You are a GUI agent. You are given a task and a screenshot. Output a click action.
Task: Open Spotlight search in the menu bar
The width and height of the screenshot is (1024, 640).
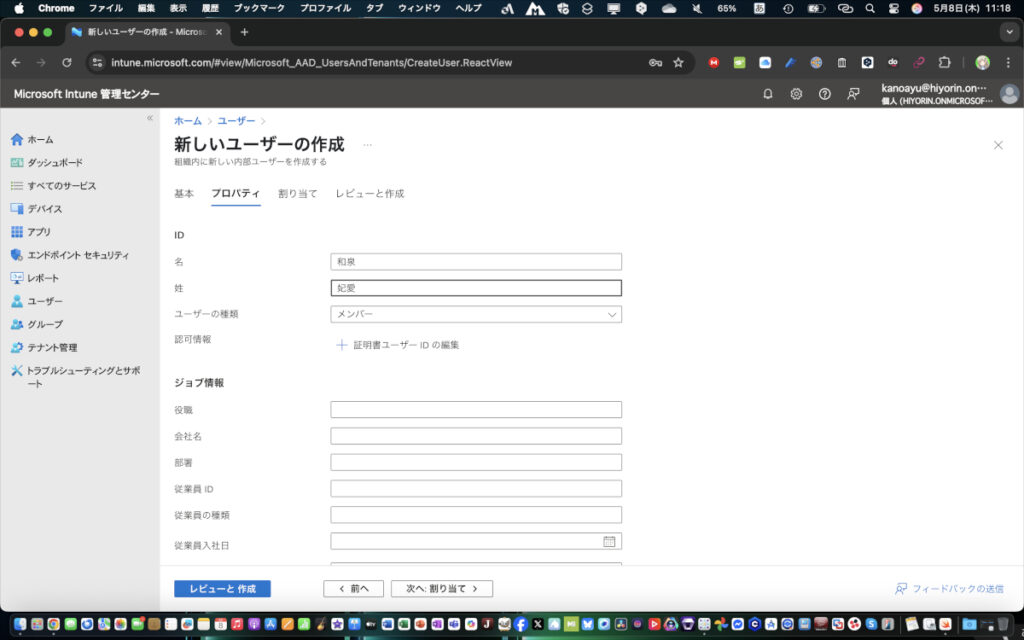point(870,8)
